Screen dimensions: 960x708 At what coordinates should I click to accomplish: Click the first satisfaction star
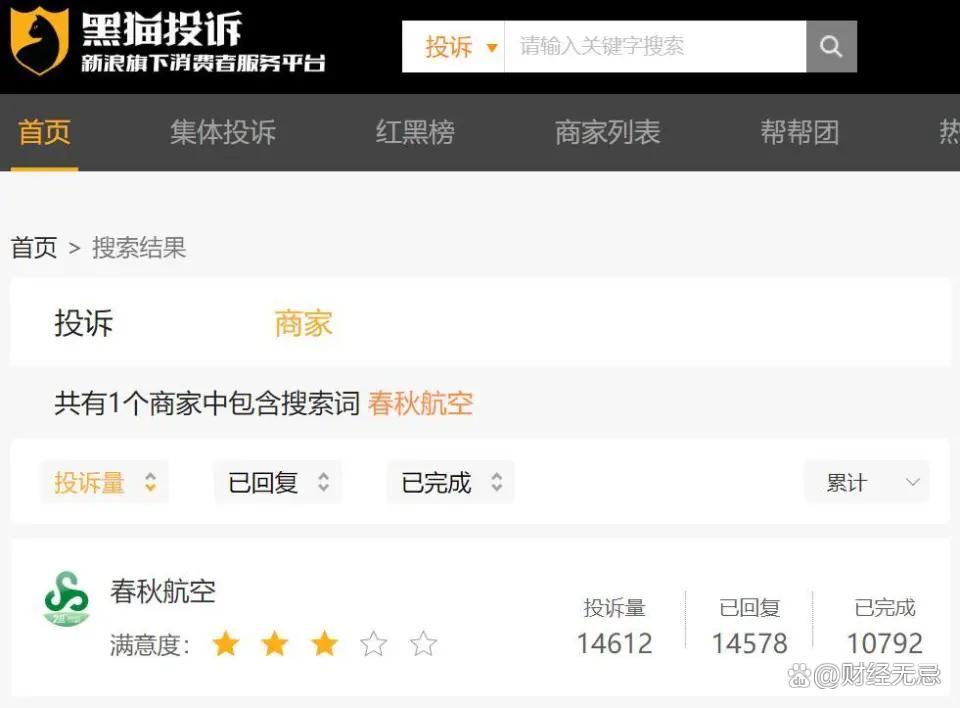click(x=225, y=644)
